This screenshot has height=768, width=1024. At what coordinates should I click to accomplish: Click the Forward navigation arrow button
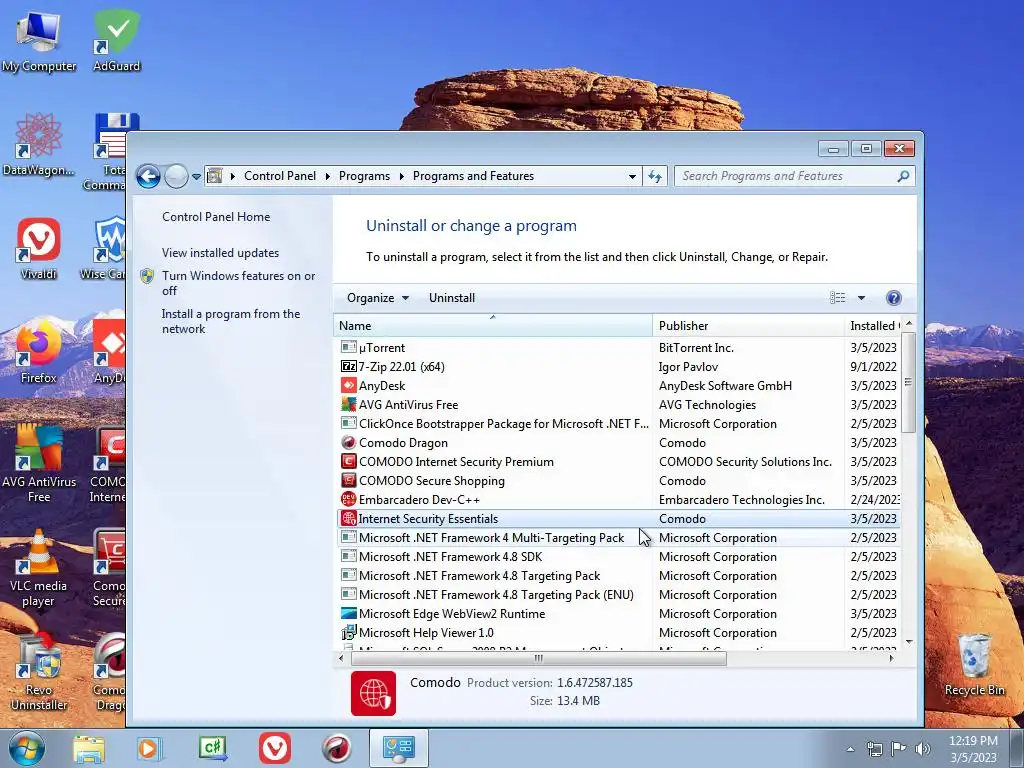click(x=176, y=176)
